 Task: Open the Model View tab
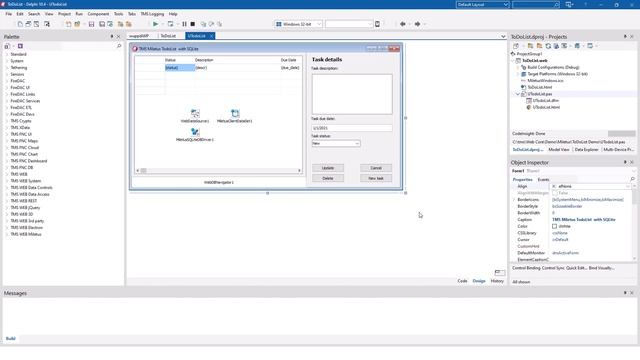pyautogui.click(x=559, y=150)
